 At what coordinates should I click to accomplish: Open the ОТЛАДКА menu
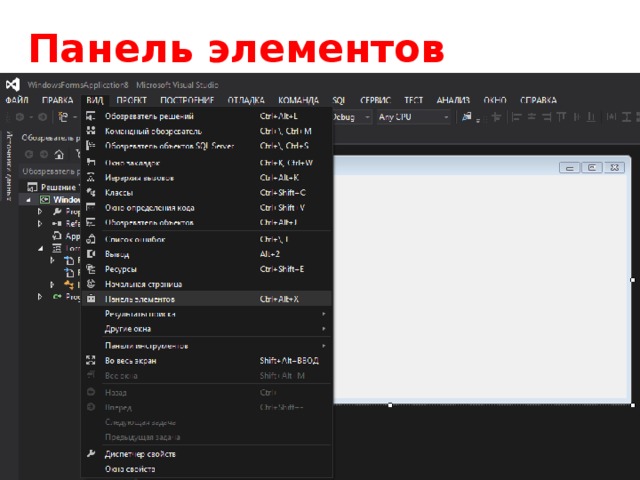(x=246, y=100)
